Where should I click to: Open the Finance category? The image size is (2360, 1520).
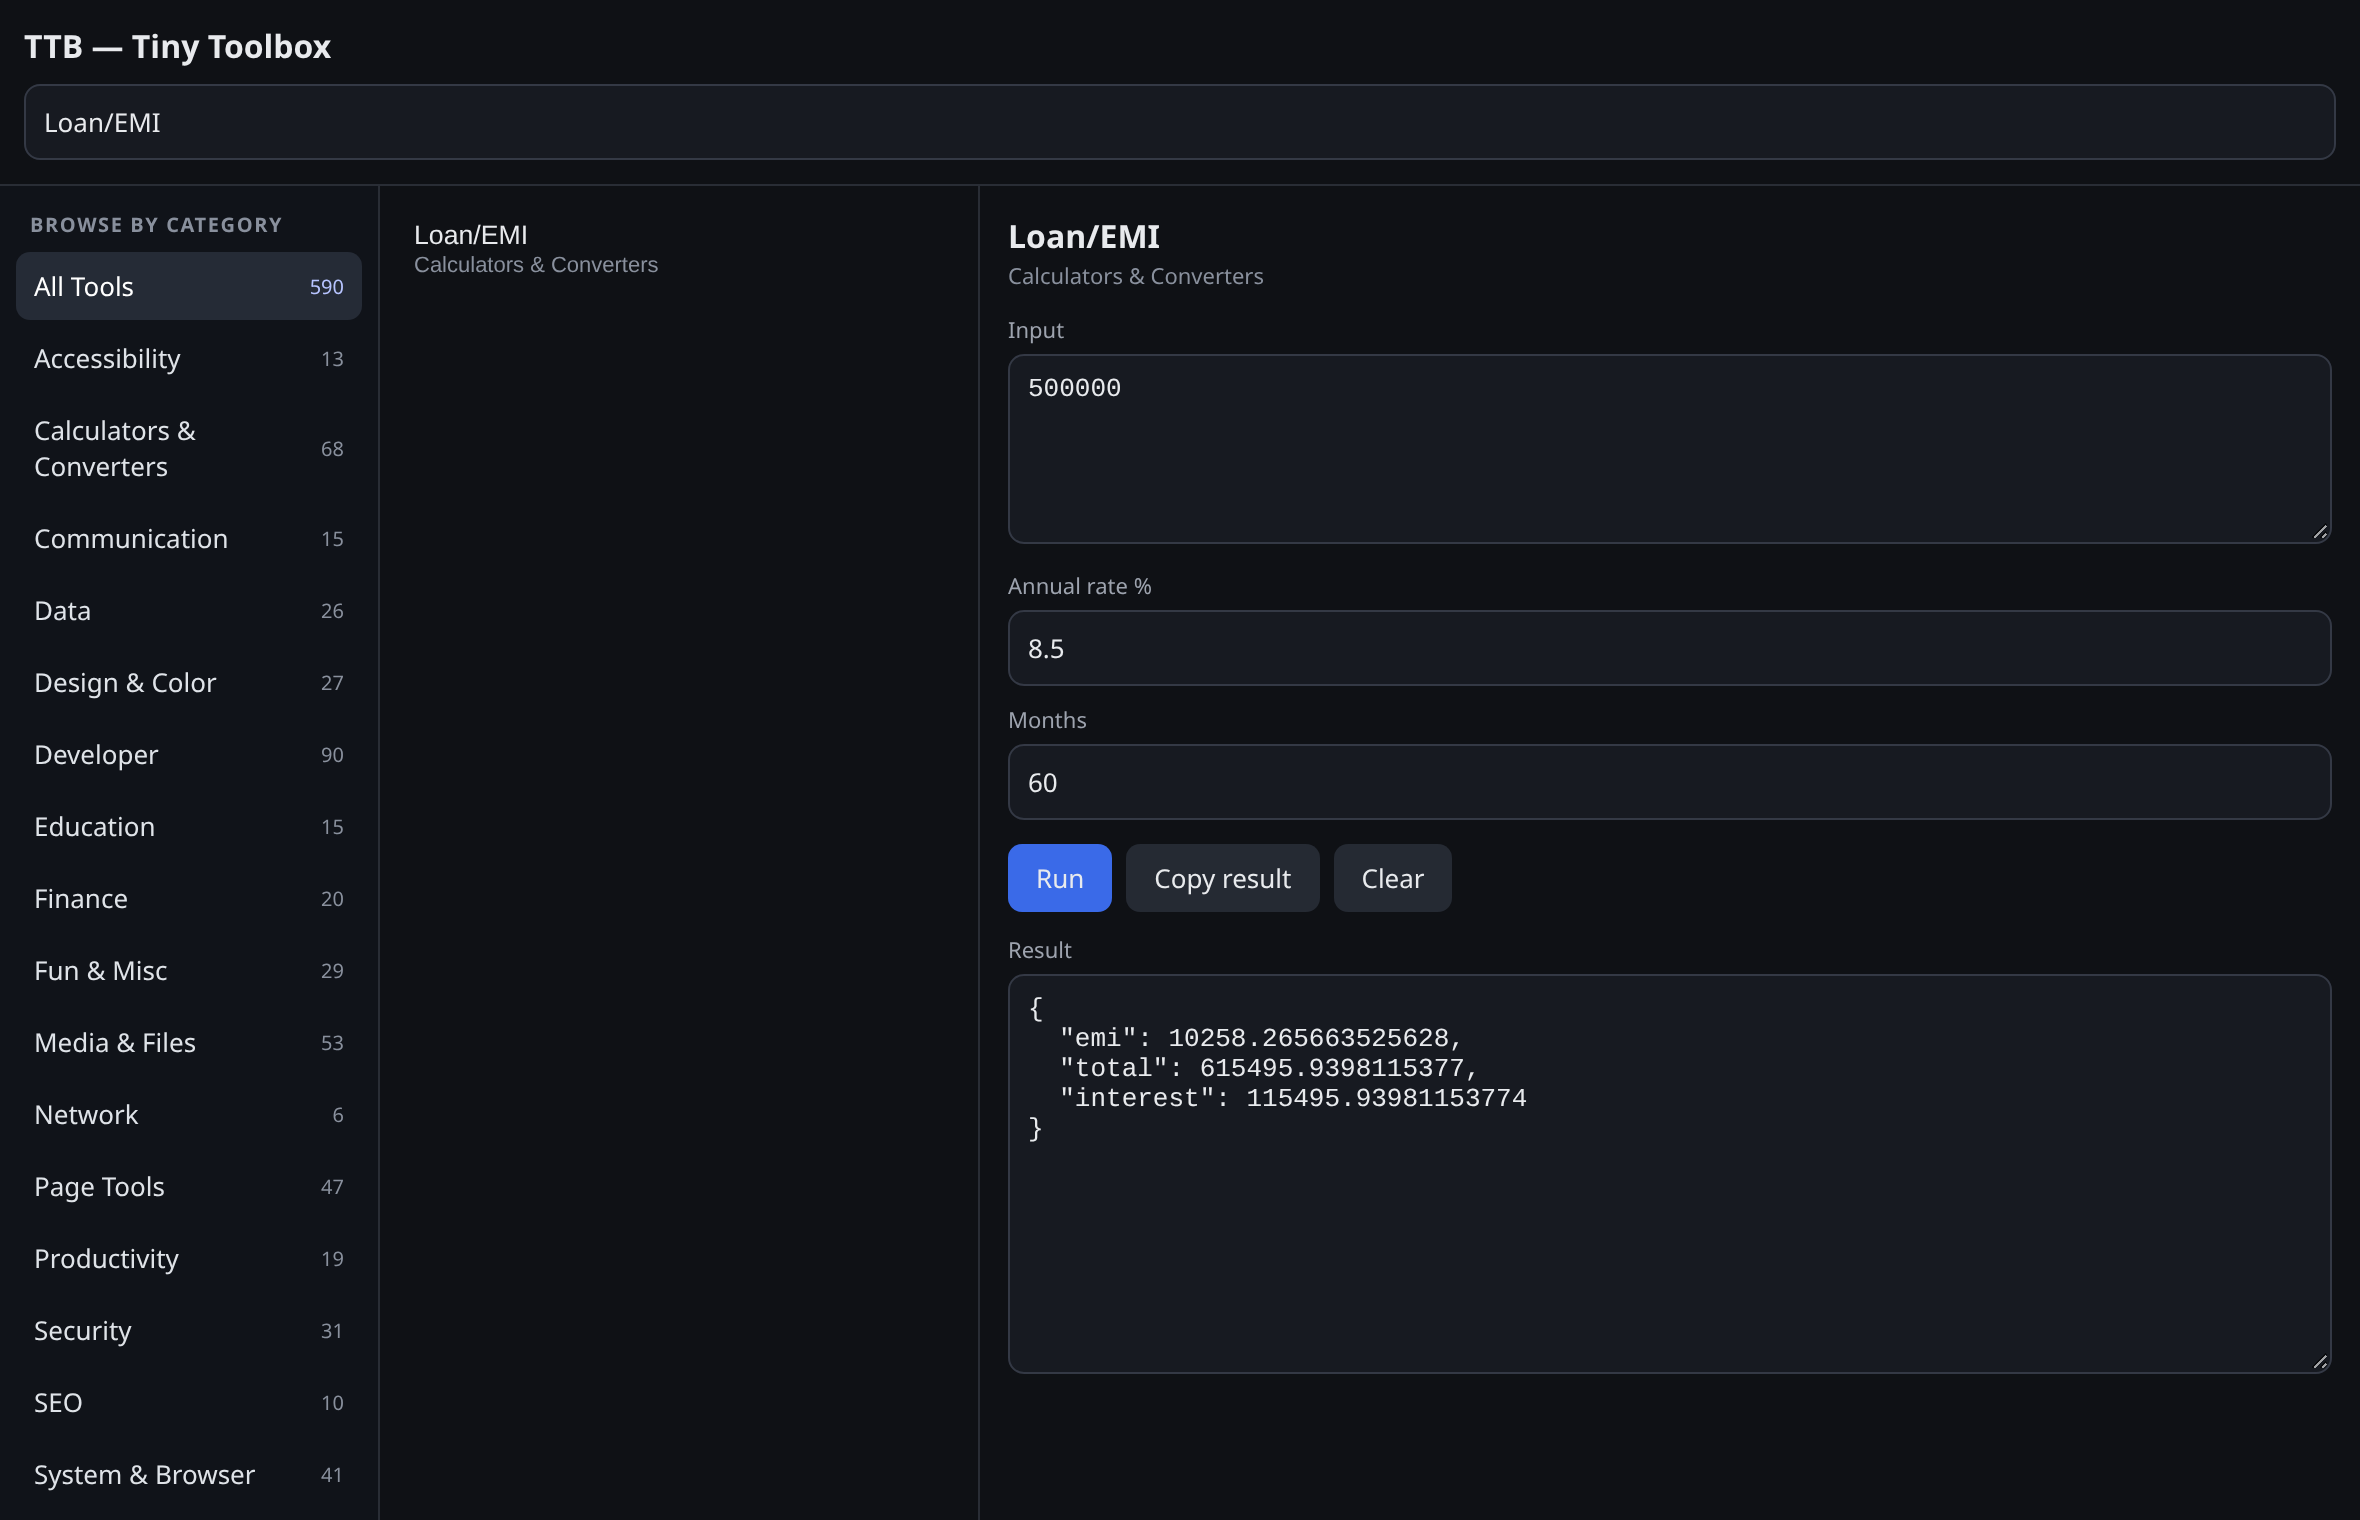tap(189, 898)
